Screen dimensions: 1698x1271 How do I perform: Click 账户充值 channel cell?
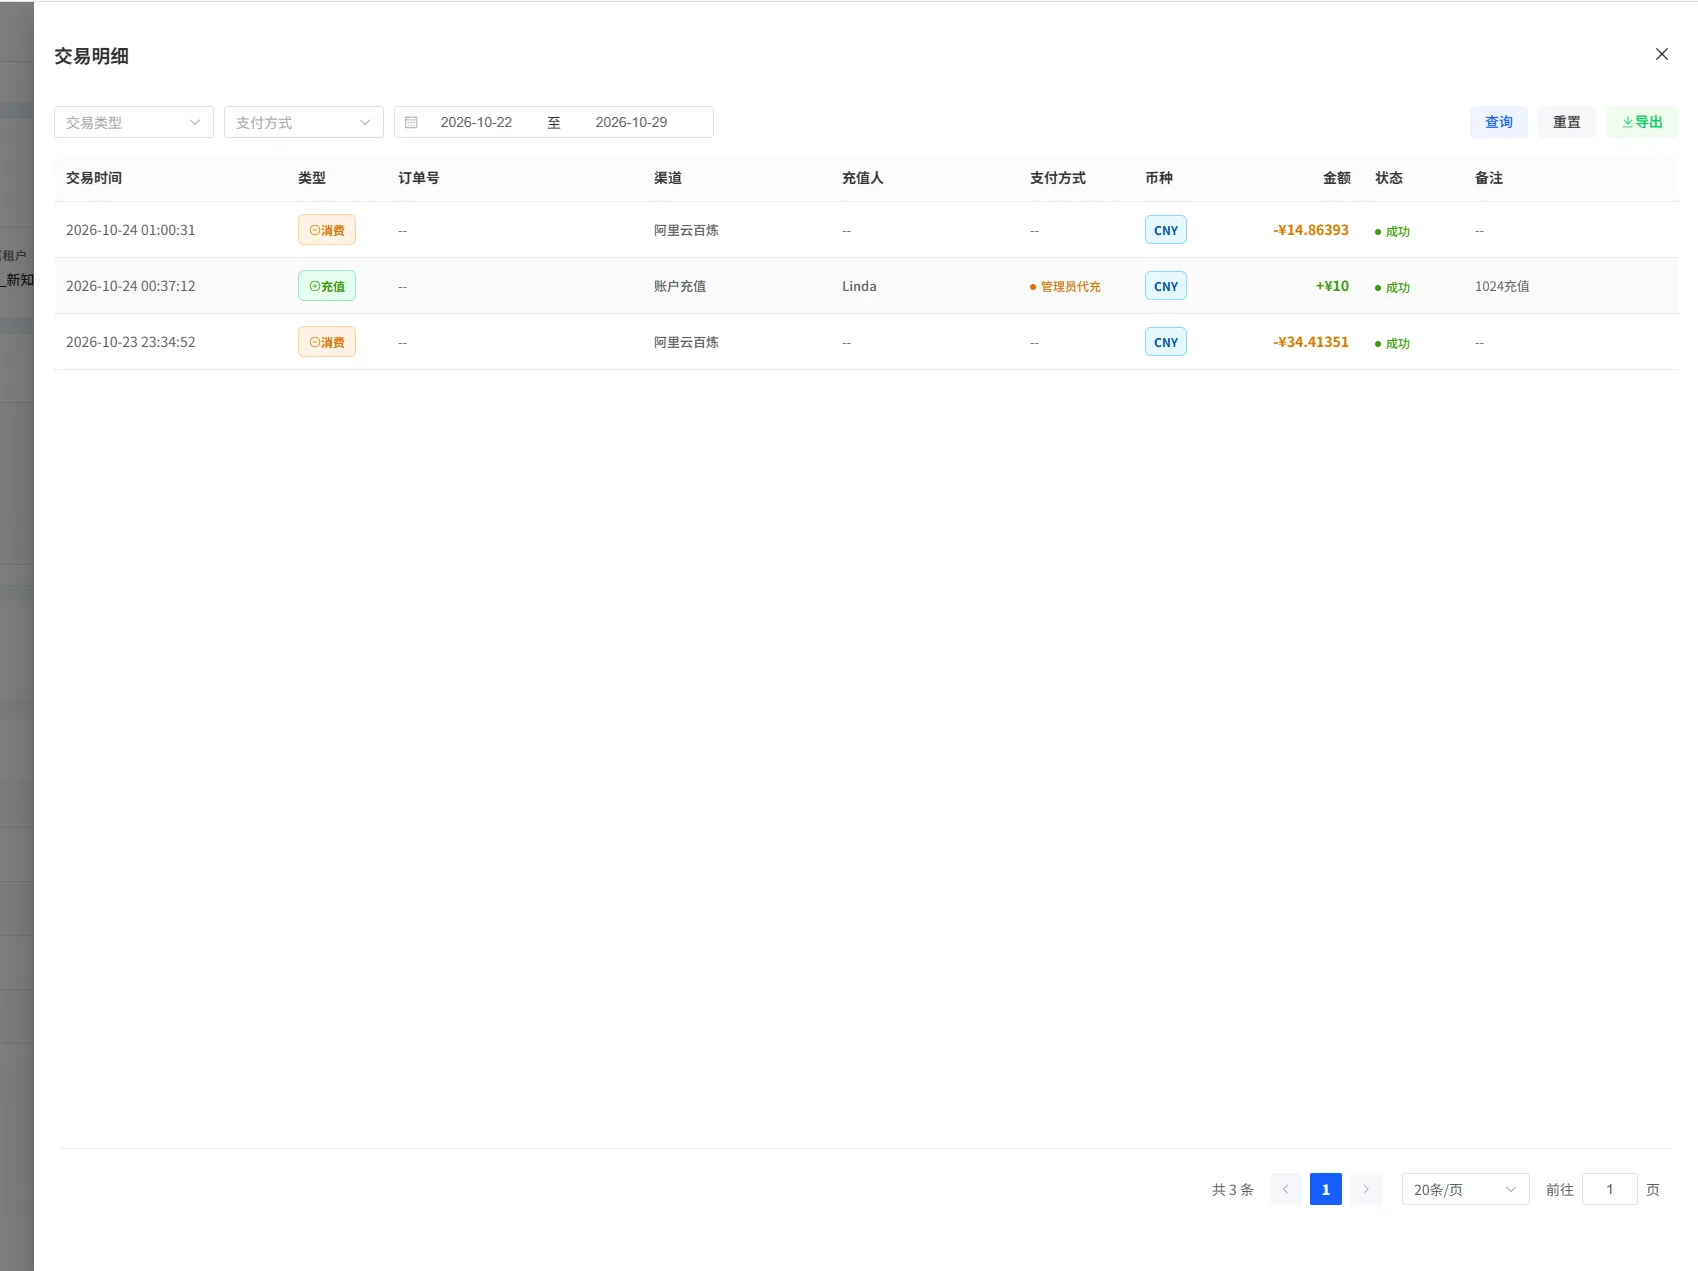coord(680,286)
